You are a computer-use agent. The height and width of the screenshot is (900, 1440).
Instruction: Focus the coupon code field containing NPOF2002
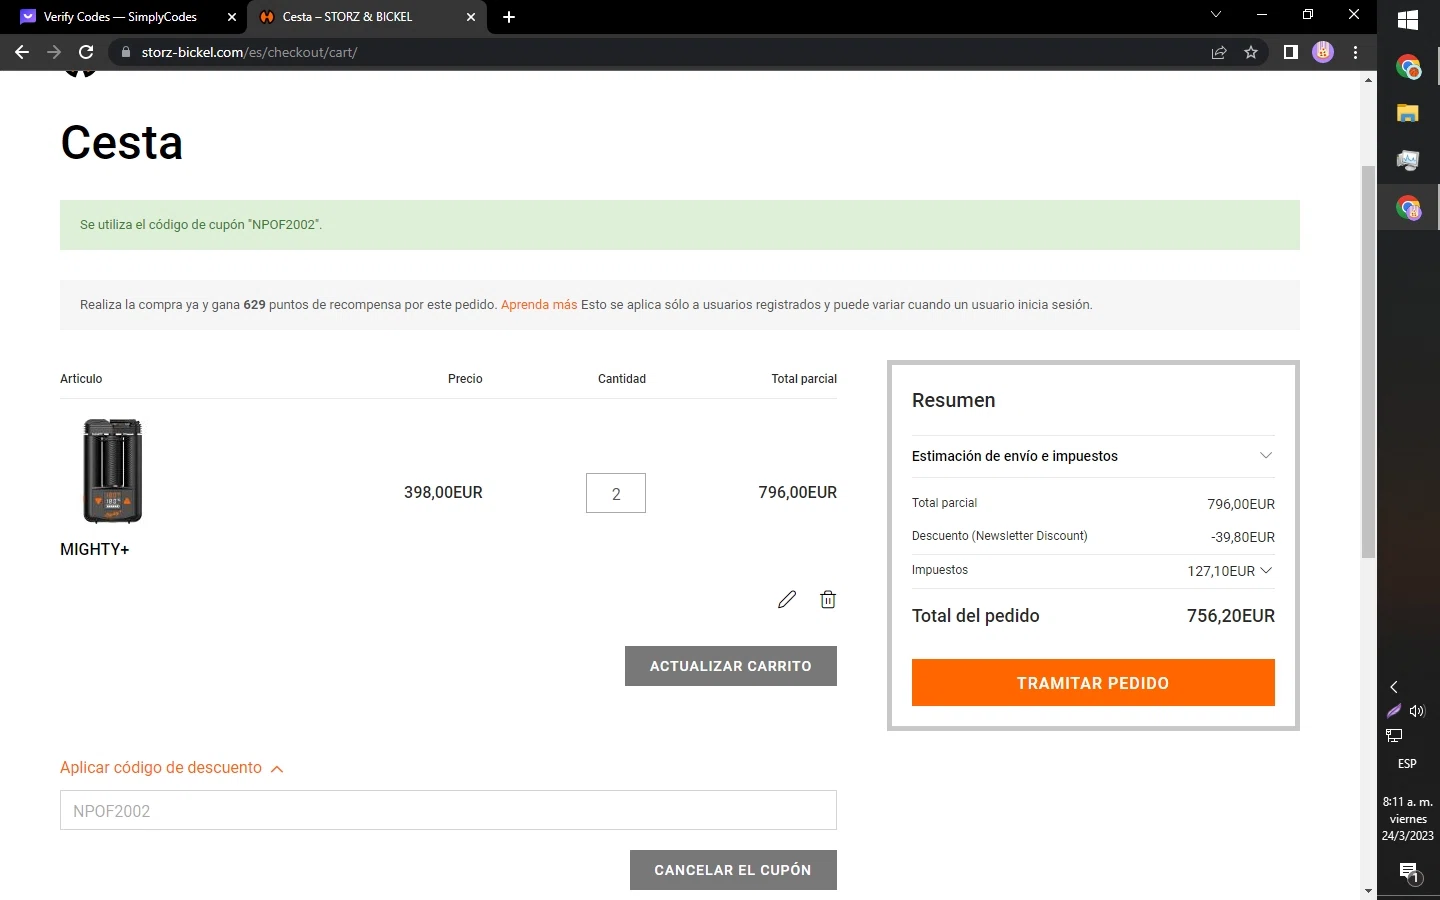448,810
